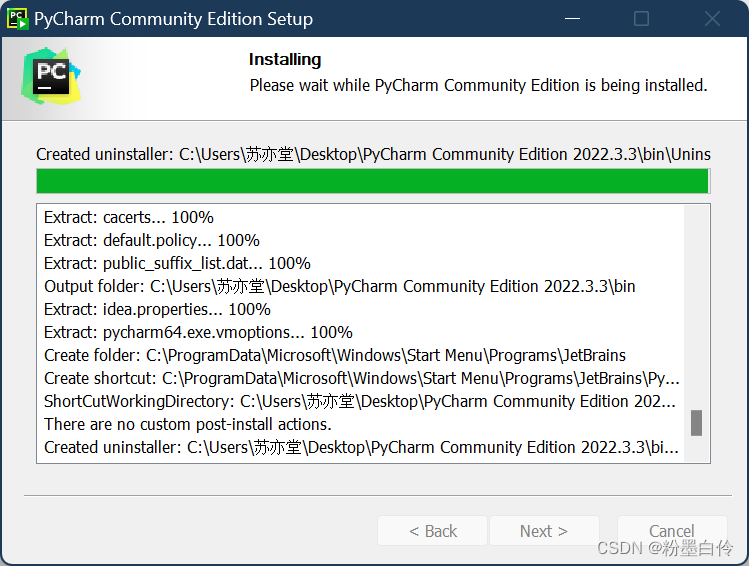Click the large PyCharm PC logo

coord(51,76)
